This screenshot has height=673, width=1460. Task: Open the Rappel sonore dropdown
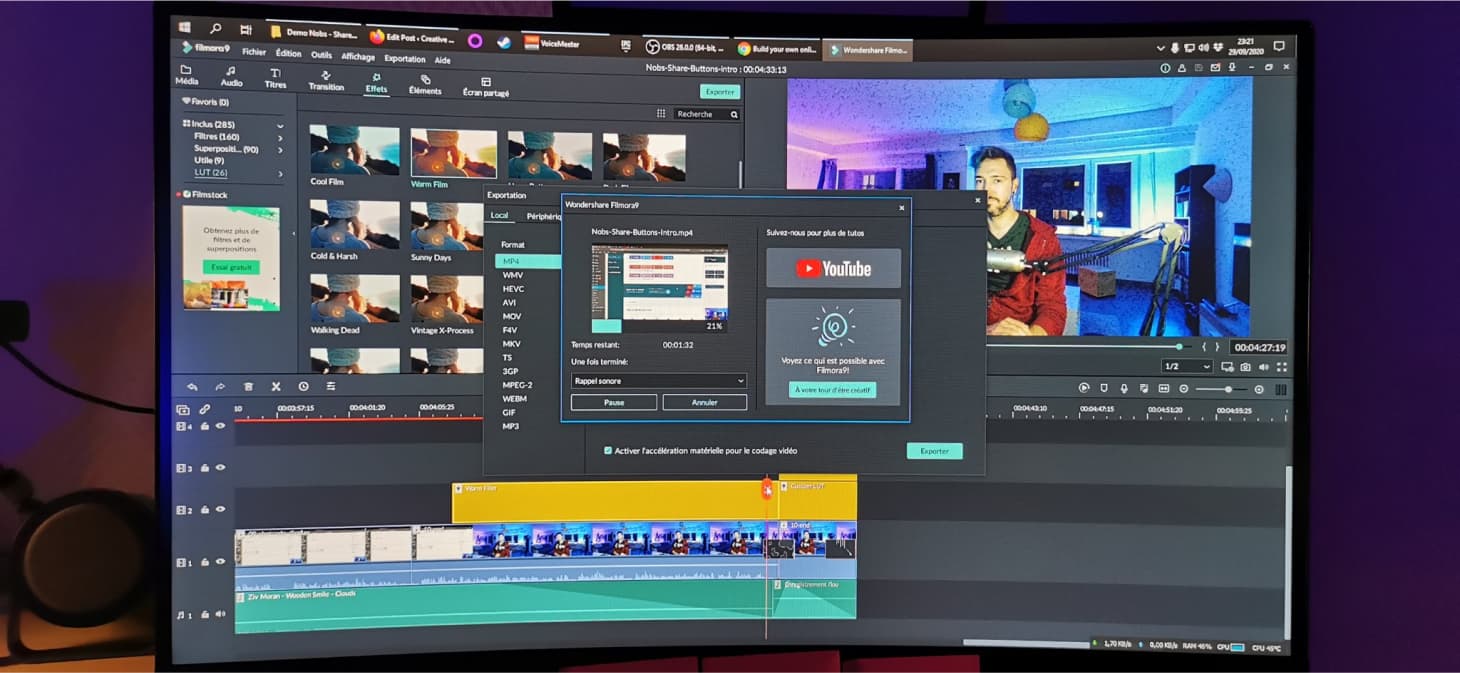tap(659, 381)
